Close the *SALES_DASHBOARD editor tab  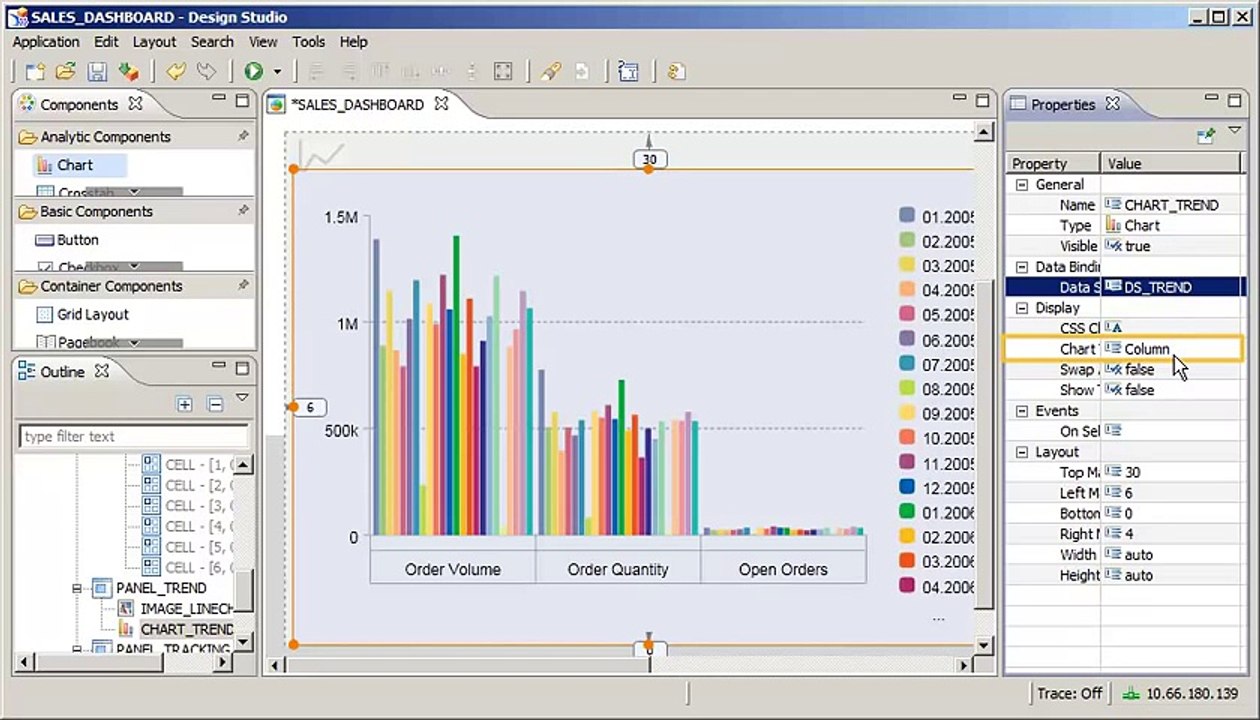pyautogui.click(x=441, y=104)
